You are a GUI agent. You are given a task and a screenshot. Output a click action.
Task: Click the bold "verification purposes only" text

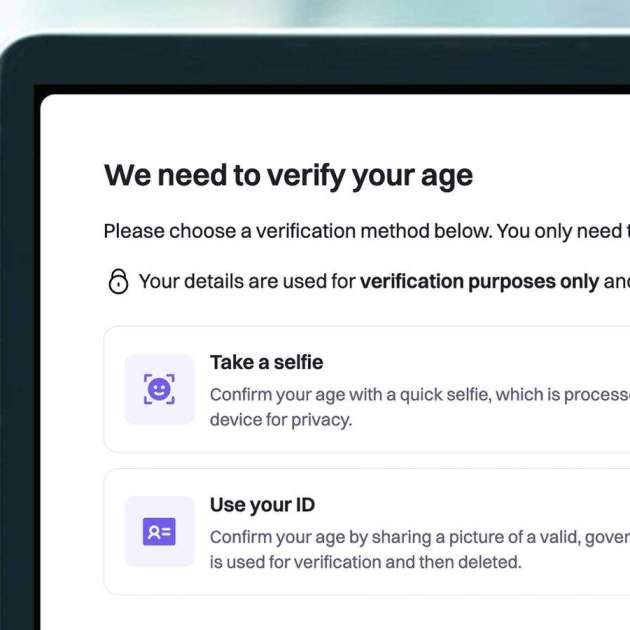coord(479,281)
